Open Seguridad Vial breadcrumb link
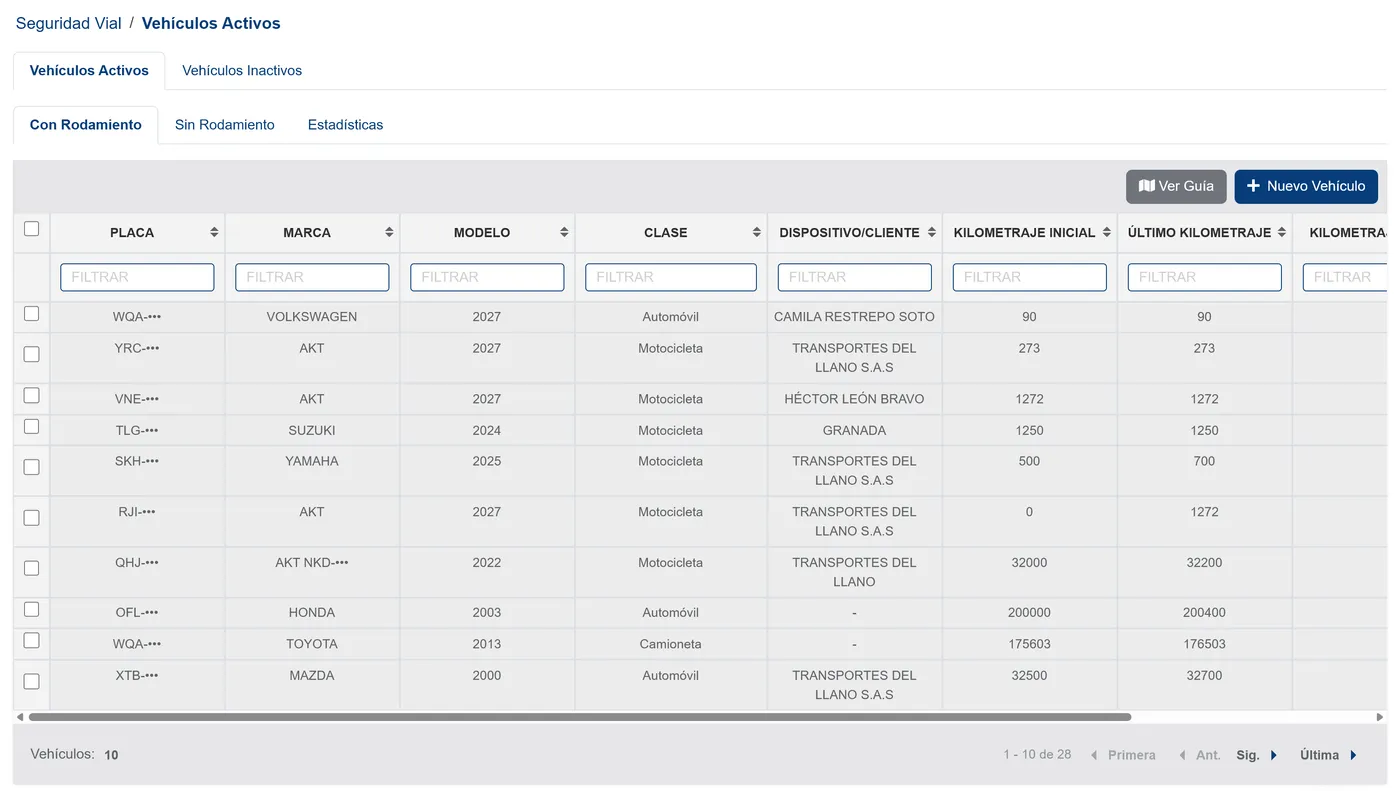 (x=69, y=23)
